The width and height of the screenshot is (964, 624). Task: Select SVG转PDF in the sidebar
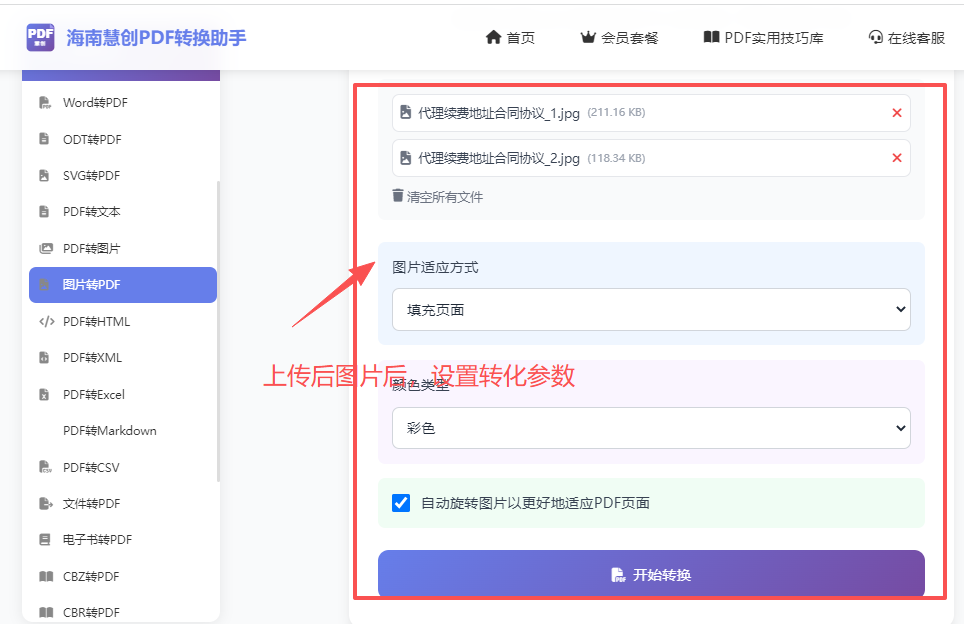coord(123,176)
